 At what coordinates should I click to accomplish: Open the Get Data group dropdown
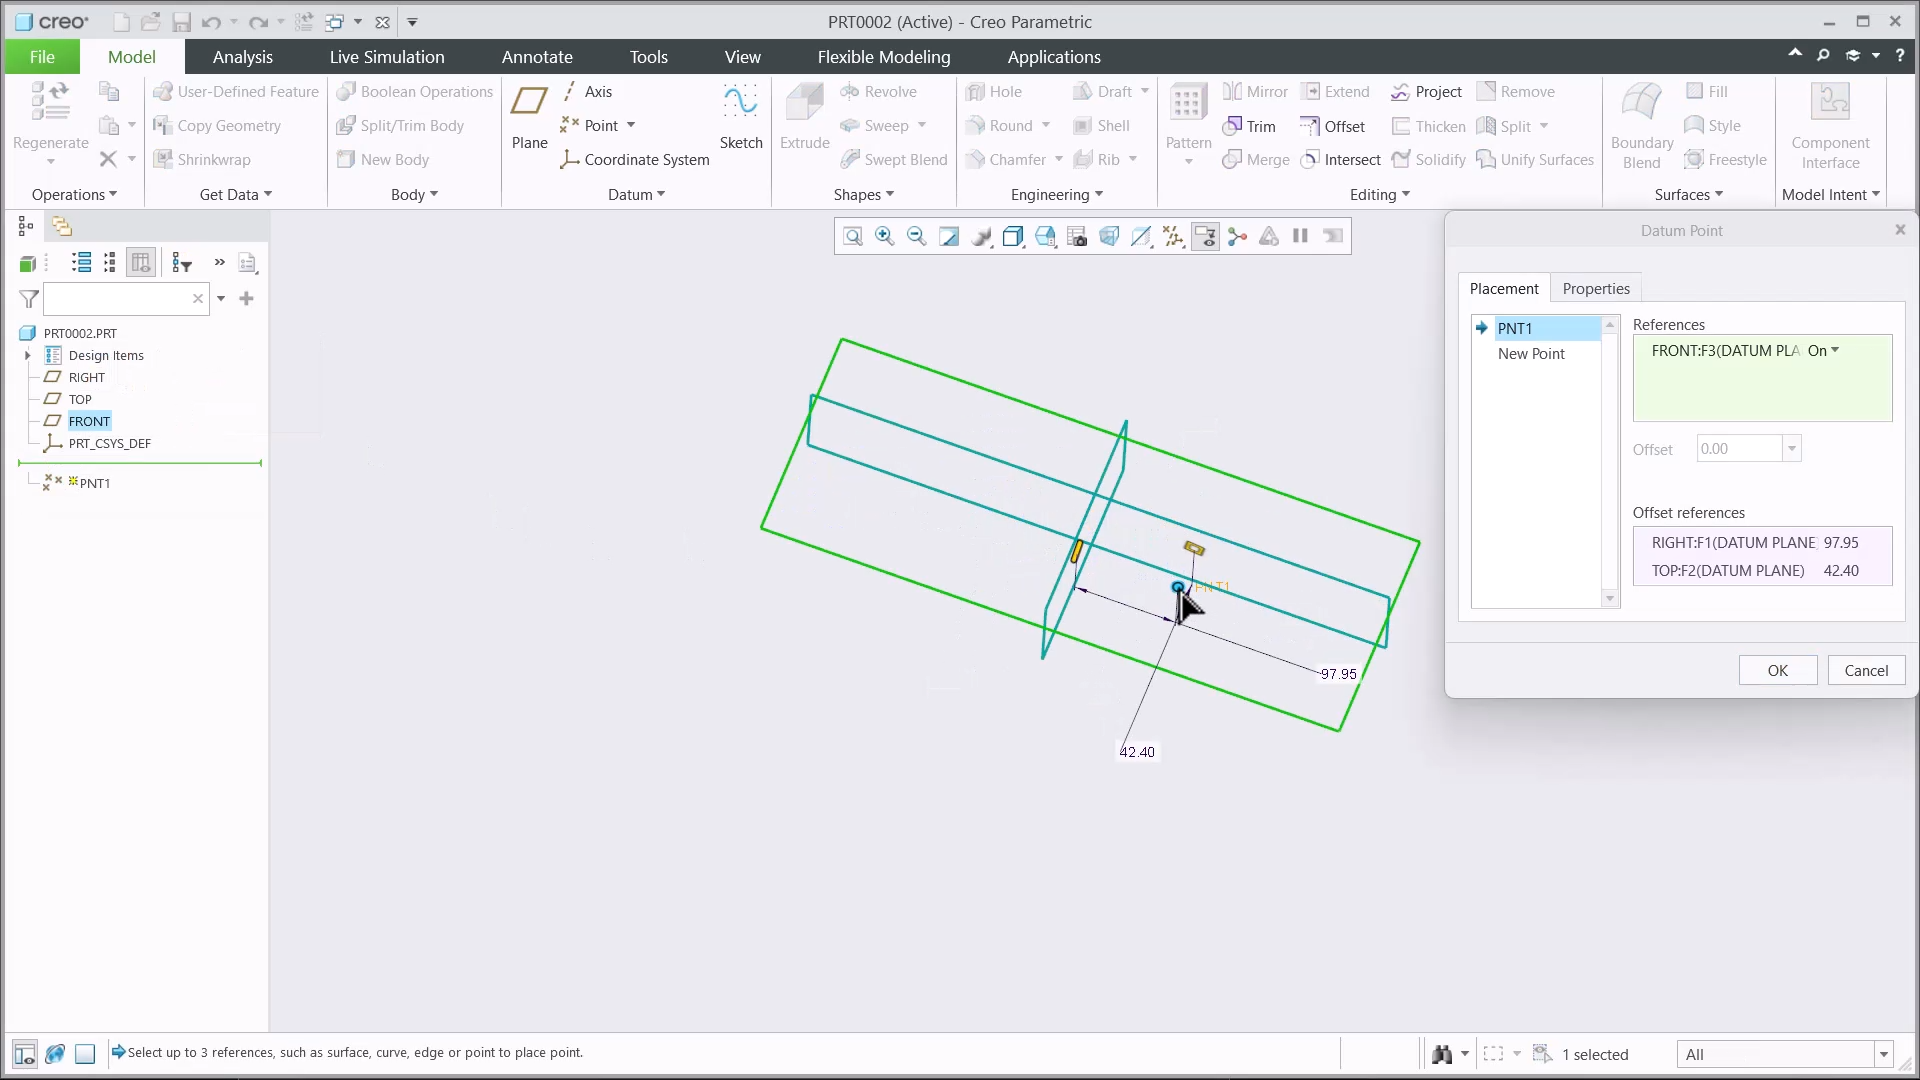tap(236, 195)
